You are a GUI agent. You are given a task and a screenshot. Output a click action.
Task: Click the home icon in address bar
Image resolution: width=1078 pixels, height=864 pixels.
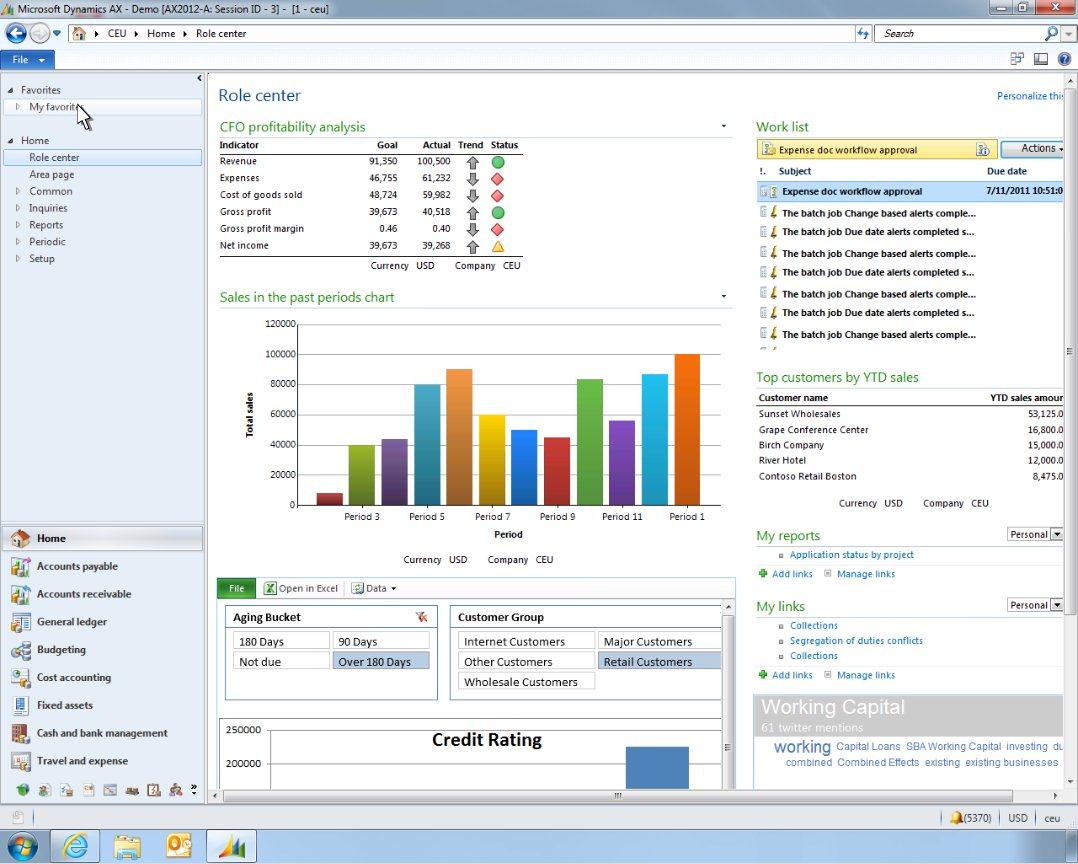(79, 33)
